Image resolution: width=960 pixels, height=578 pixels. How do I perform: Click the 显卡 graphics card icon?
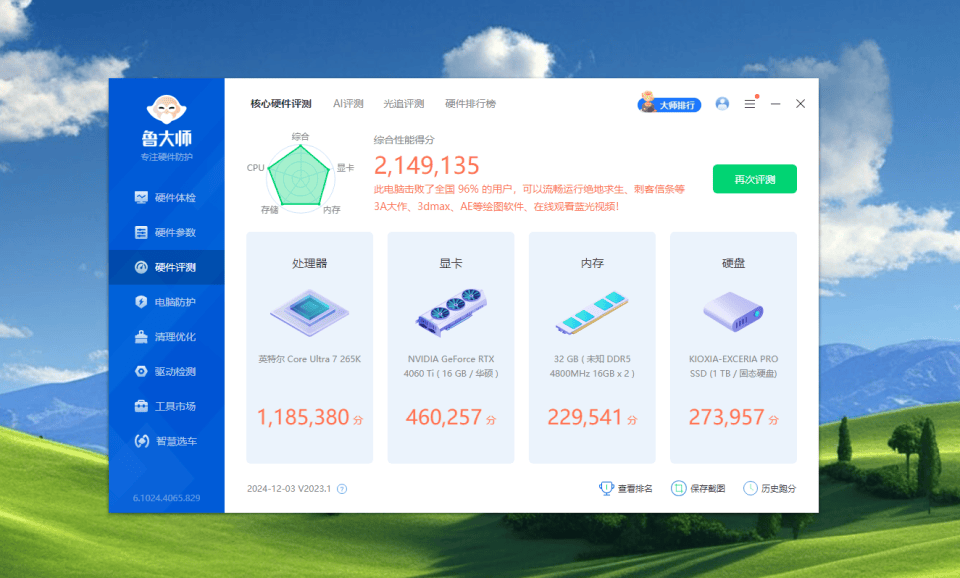pos(451,312)
